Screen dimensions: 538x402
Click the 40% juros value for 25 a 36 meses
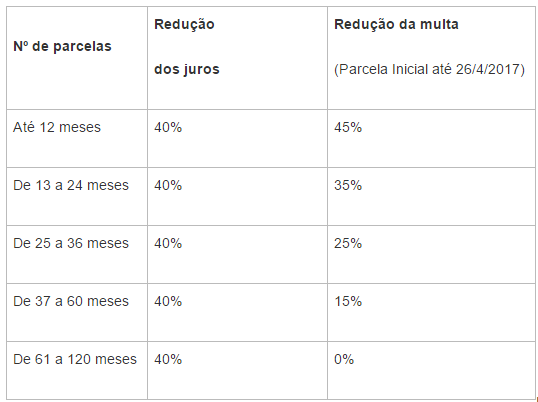[168, 243]
